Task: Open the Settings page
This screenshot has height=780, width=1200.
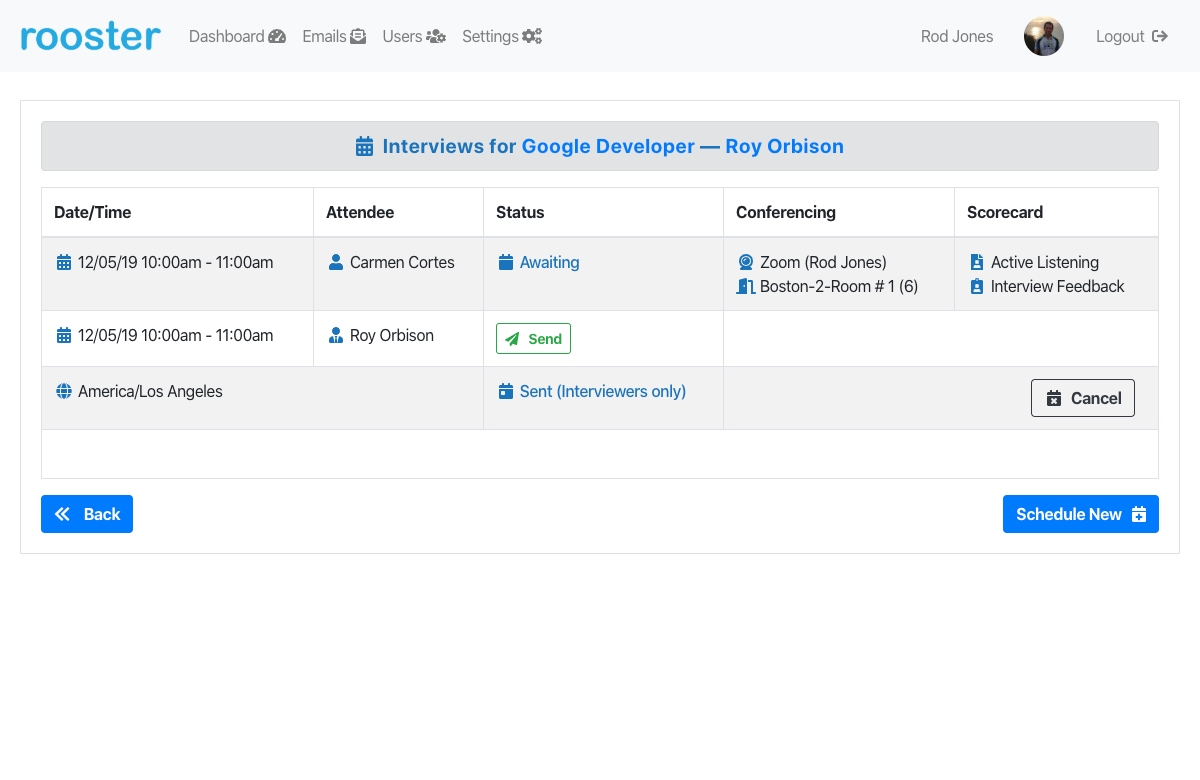Action: (501, 37)
